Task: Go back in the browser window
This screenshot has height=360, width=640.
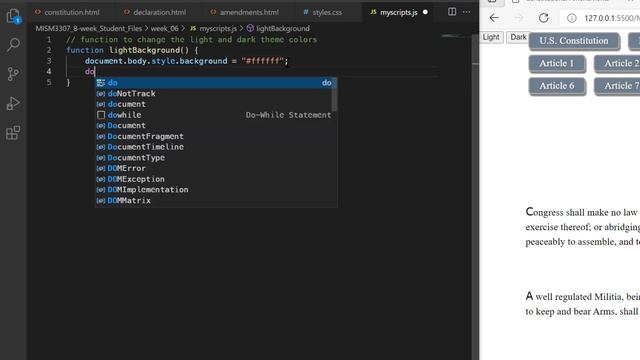Action: pyautogui.click(x=494, y=18)
